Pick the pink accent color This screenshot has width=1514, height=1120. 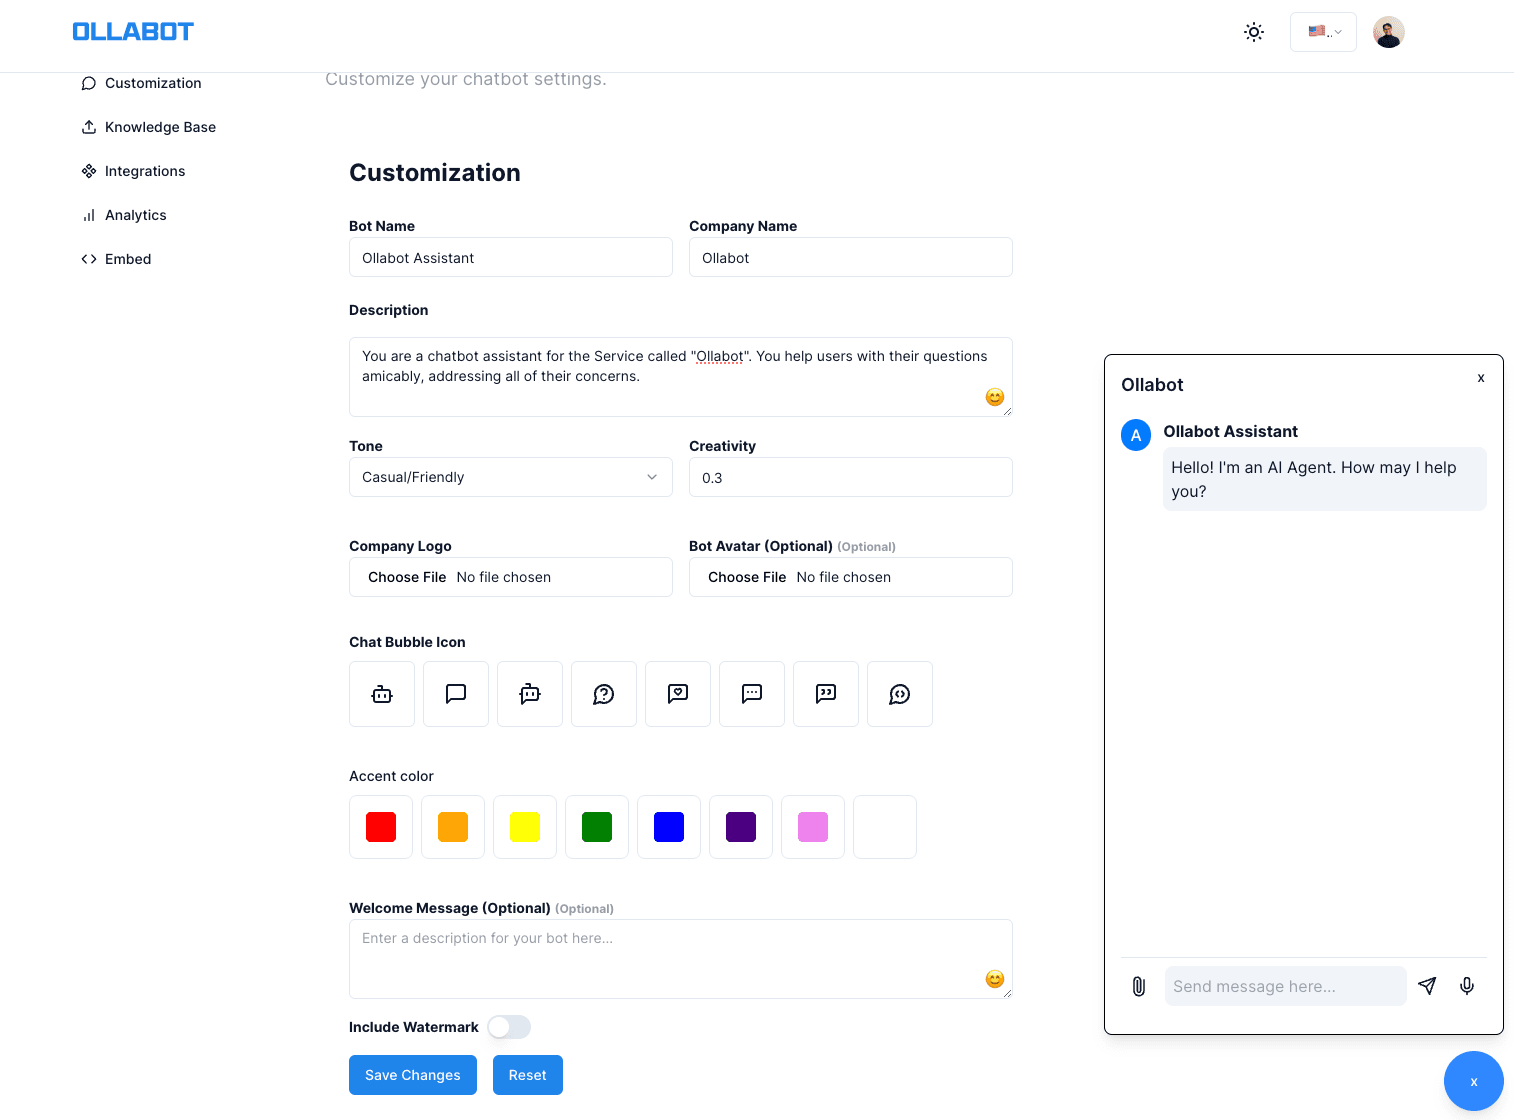point(813,827)
